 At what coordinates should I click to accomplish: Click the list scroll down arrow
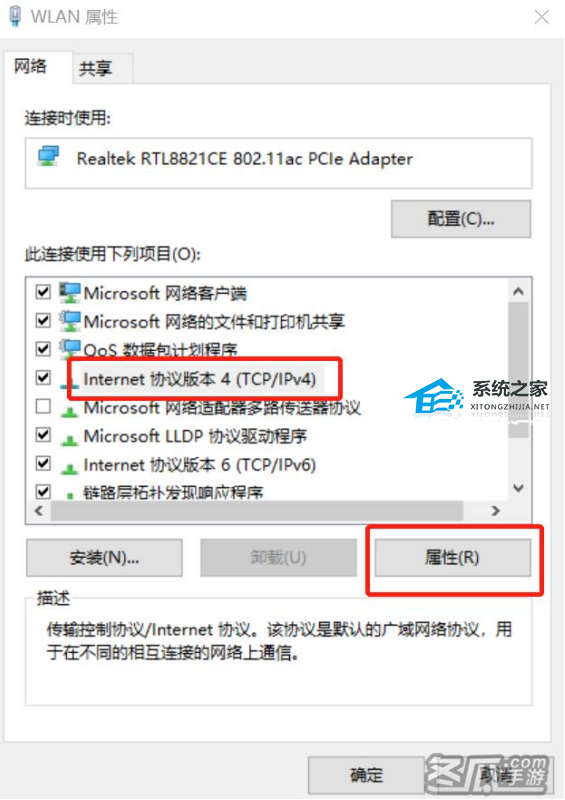(x=519, y=488)
